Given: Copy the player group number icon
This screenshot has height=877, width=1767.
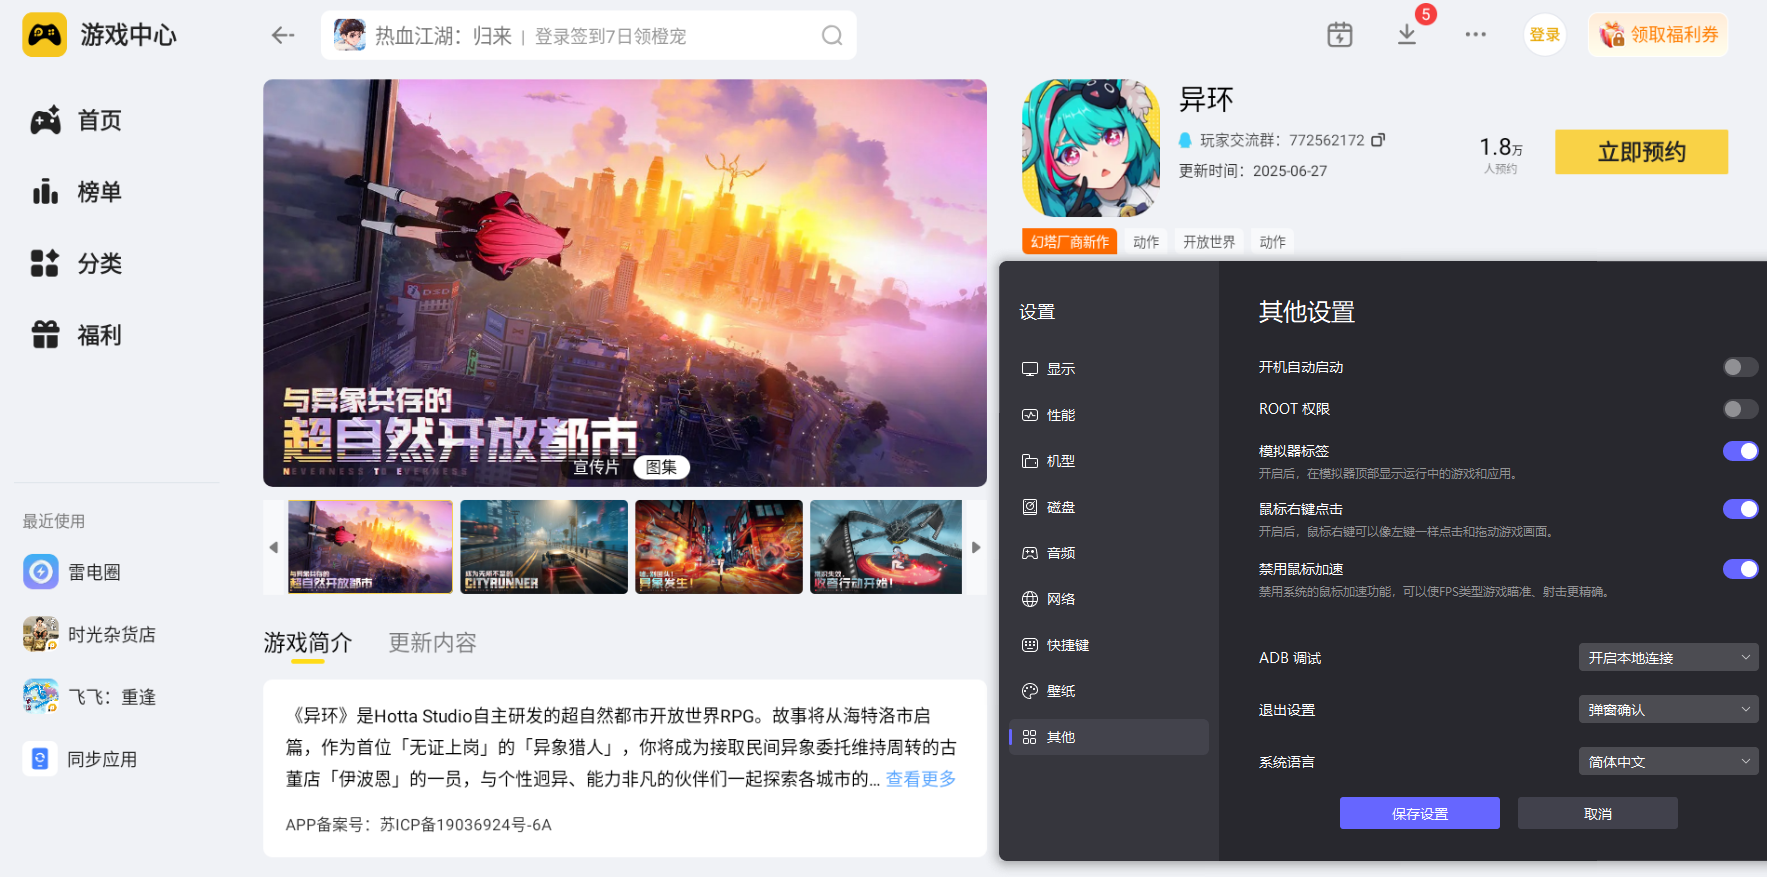Looking at the screenshot, I should click(x=1378, y=140).
